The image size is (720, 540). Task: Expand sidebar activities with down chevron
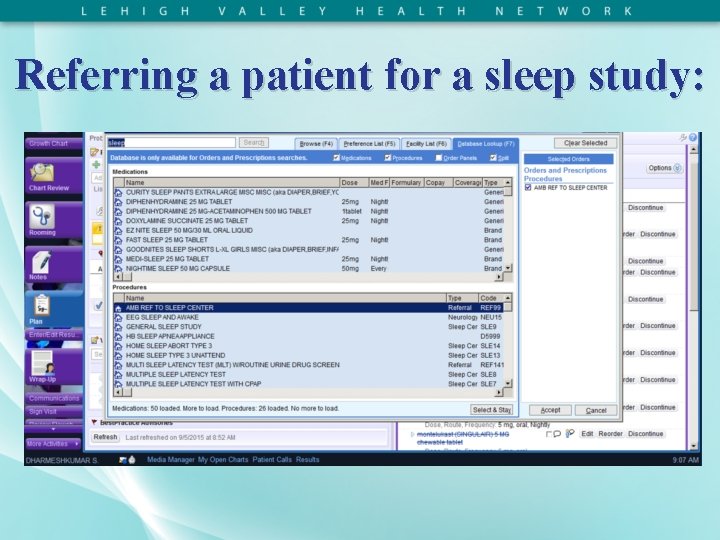pyautogui.click(x=53, y=430)
